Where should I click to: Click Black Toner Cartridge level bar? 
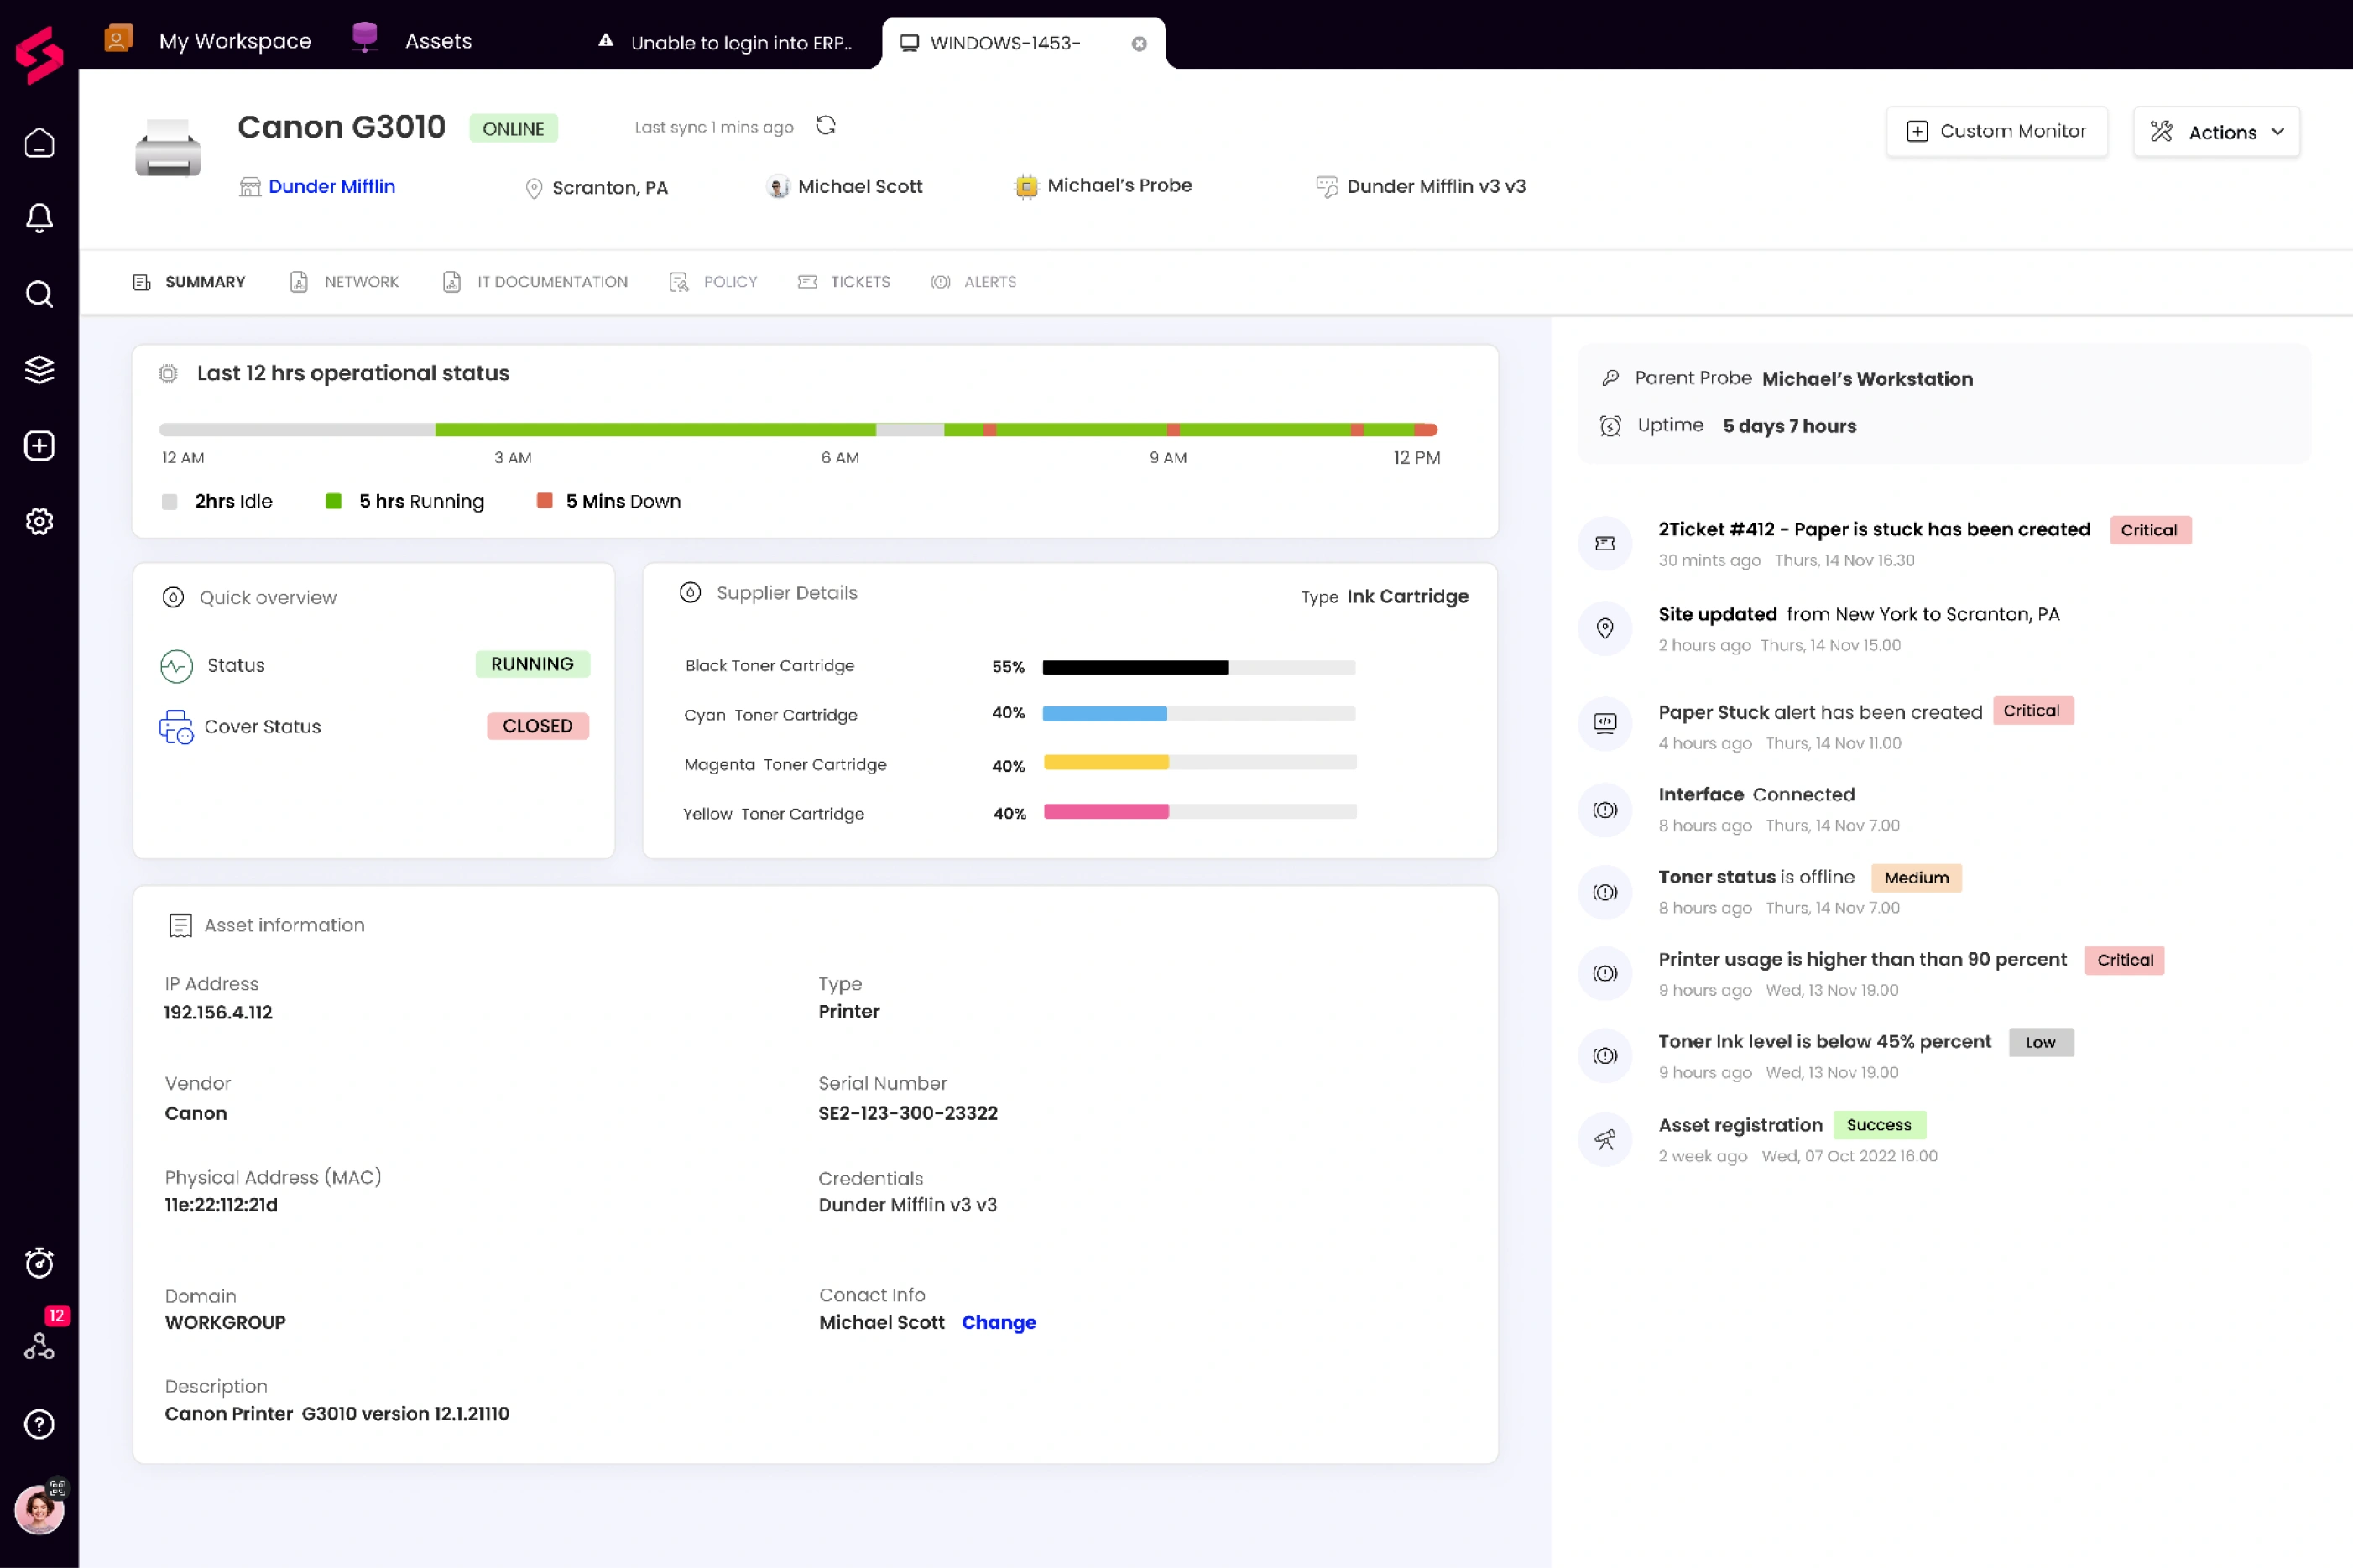click(x=1199, y=667)
